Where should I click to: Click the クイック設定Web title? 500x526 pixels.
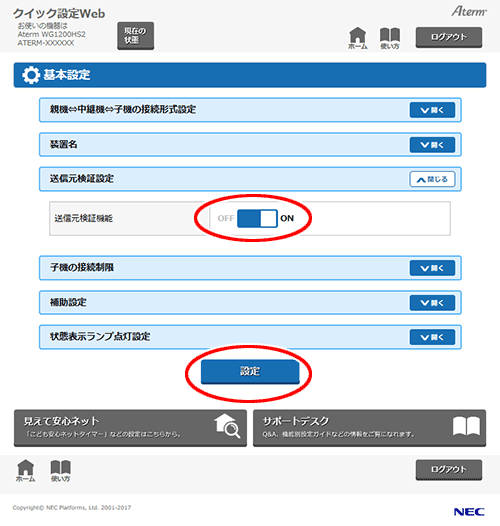click(x=59, y=13)
